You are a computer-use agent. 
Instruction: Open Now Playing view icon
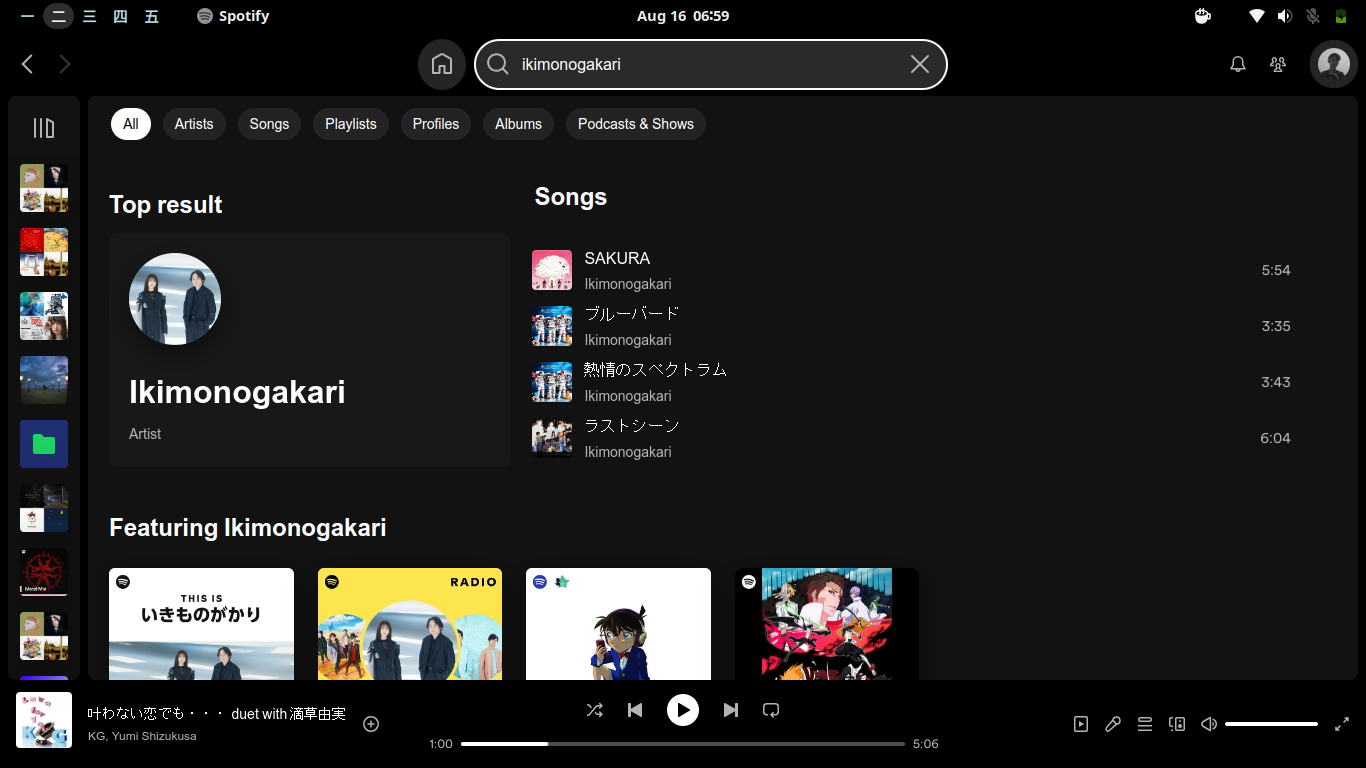click(1081, 724)
